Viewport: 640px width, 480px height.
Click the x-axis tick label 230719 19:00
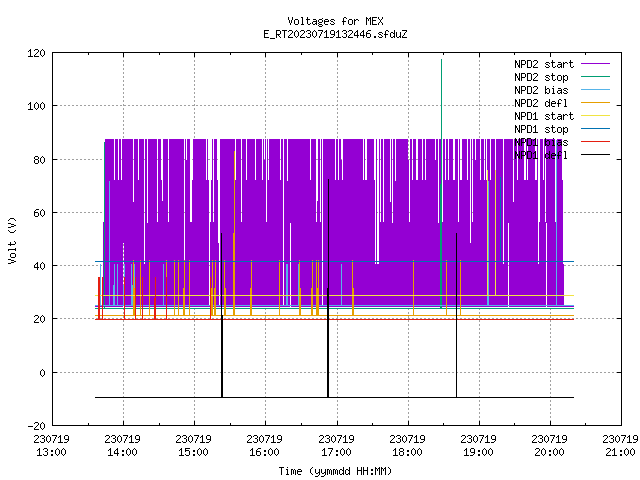click(x=478, y=446)
